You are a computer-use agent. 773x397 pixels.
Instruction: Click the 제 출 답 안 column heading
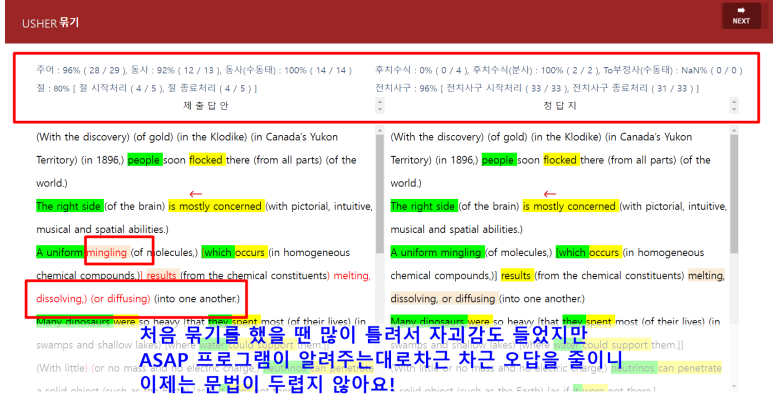pos(206,106)
